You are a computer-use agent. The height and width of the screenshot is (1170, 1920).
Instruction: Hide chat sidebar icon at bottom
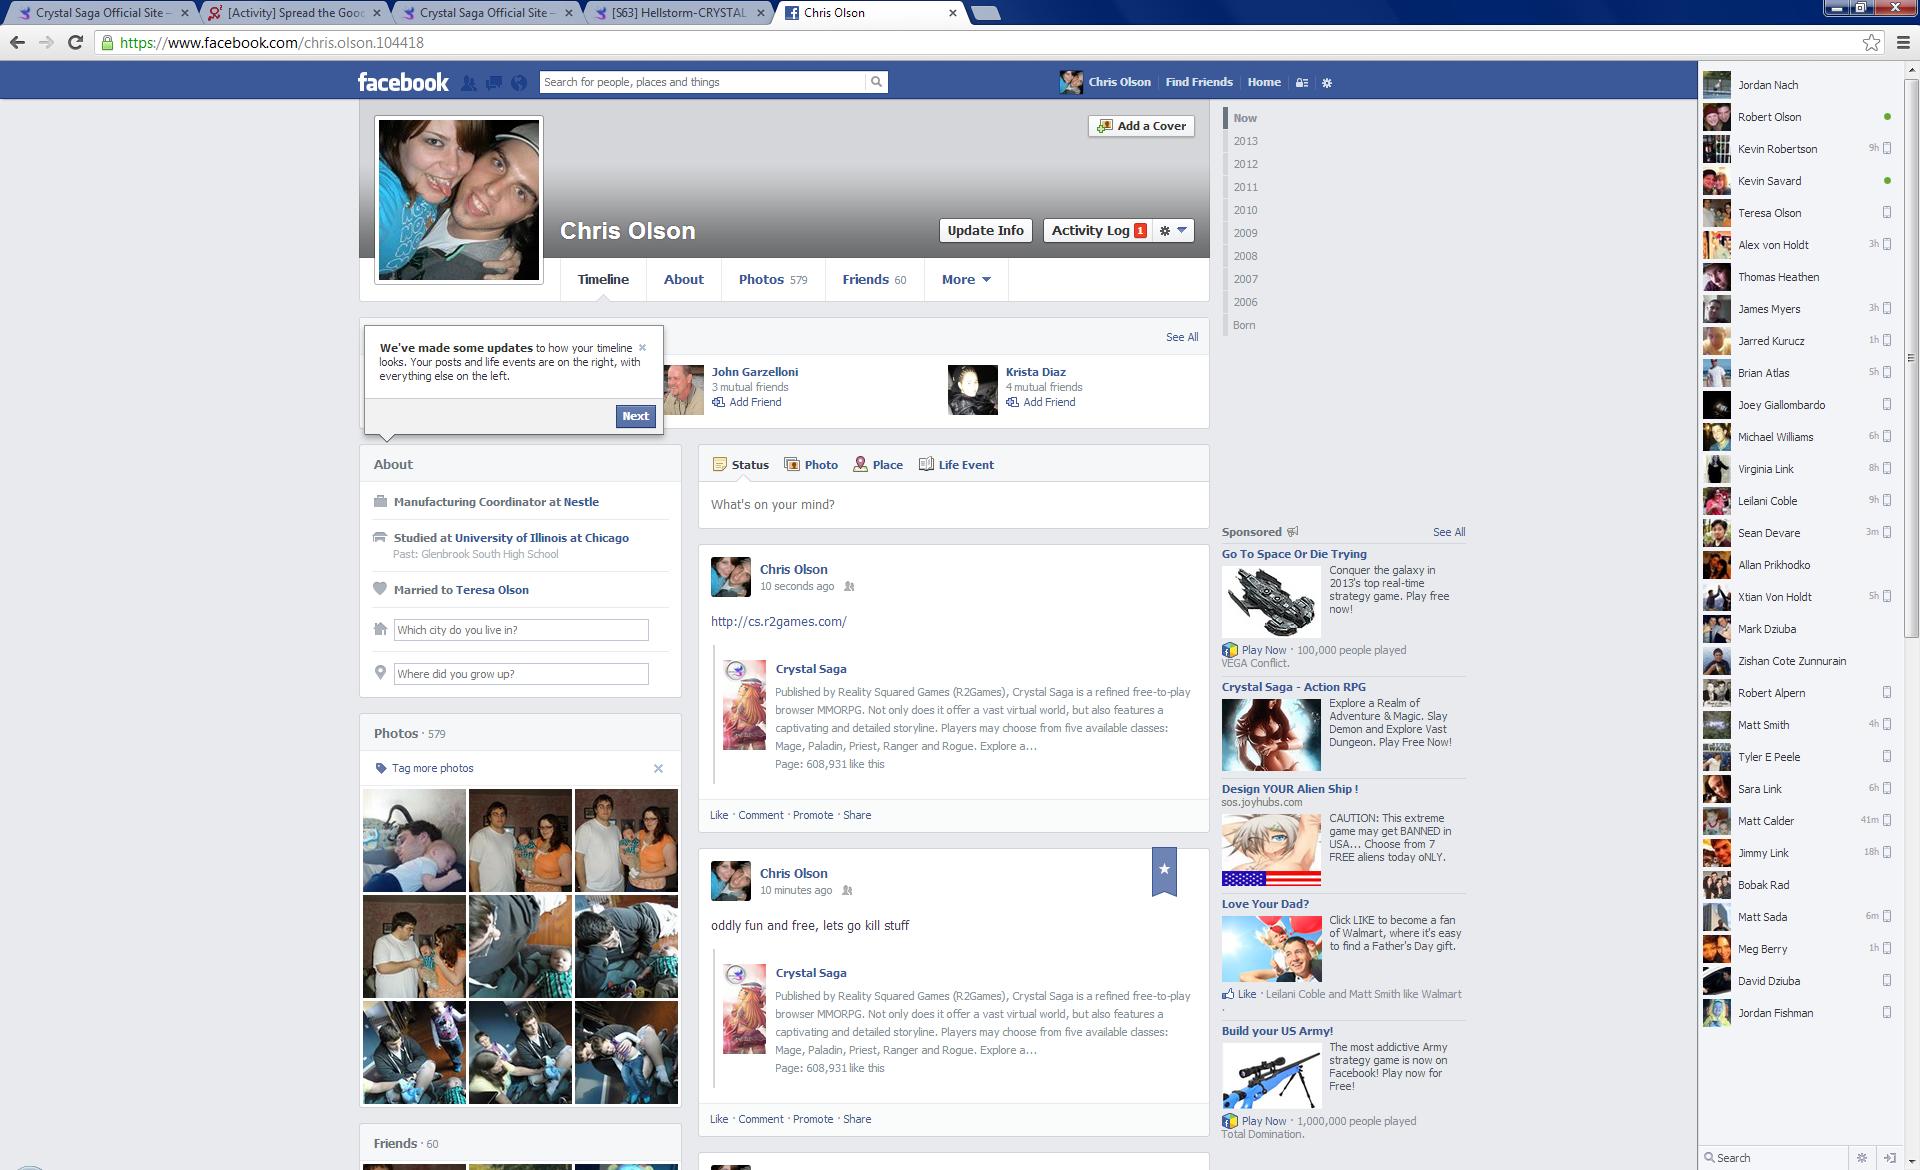tap(1889, 1157)
